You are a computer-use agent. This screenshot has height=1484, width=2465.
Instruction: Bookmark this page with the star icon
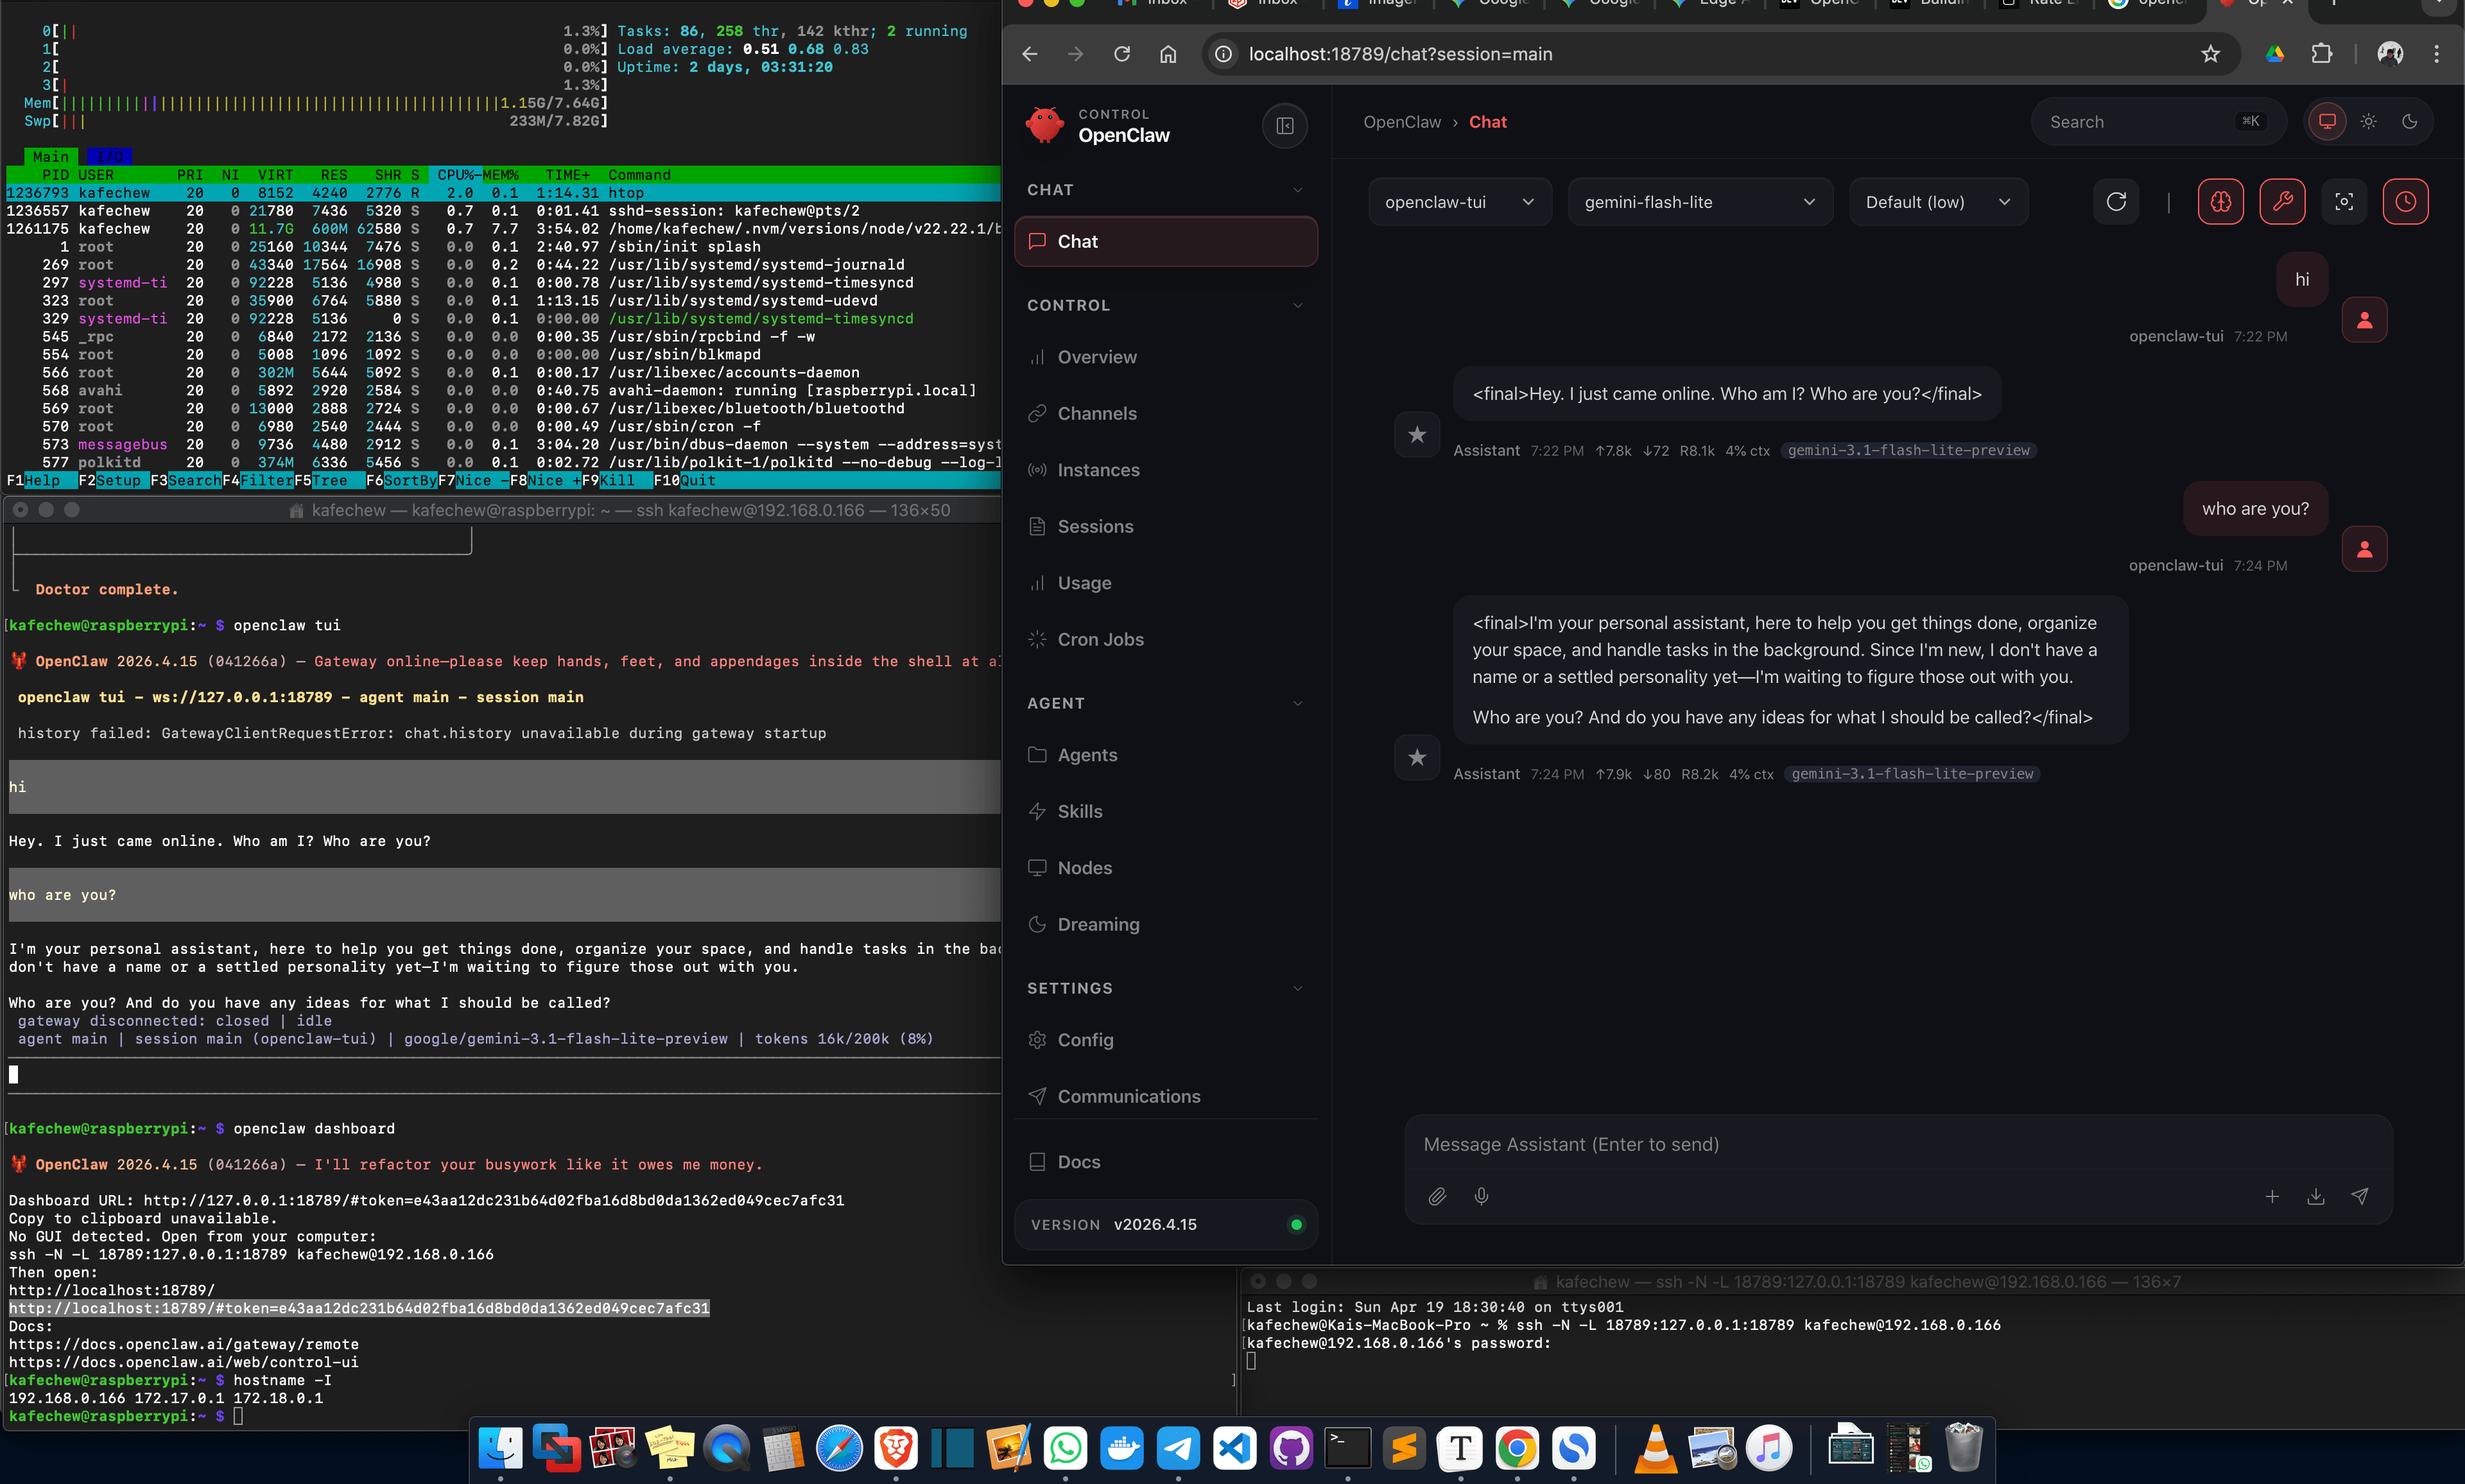[2210, 54]
